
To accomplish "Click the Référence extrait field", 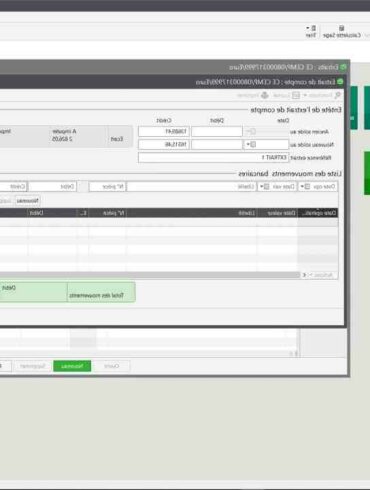I will 213,157.
